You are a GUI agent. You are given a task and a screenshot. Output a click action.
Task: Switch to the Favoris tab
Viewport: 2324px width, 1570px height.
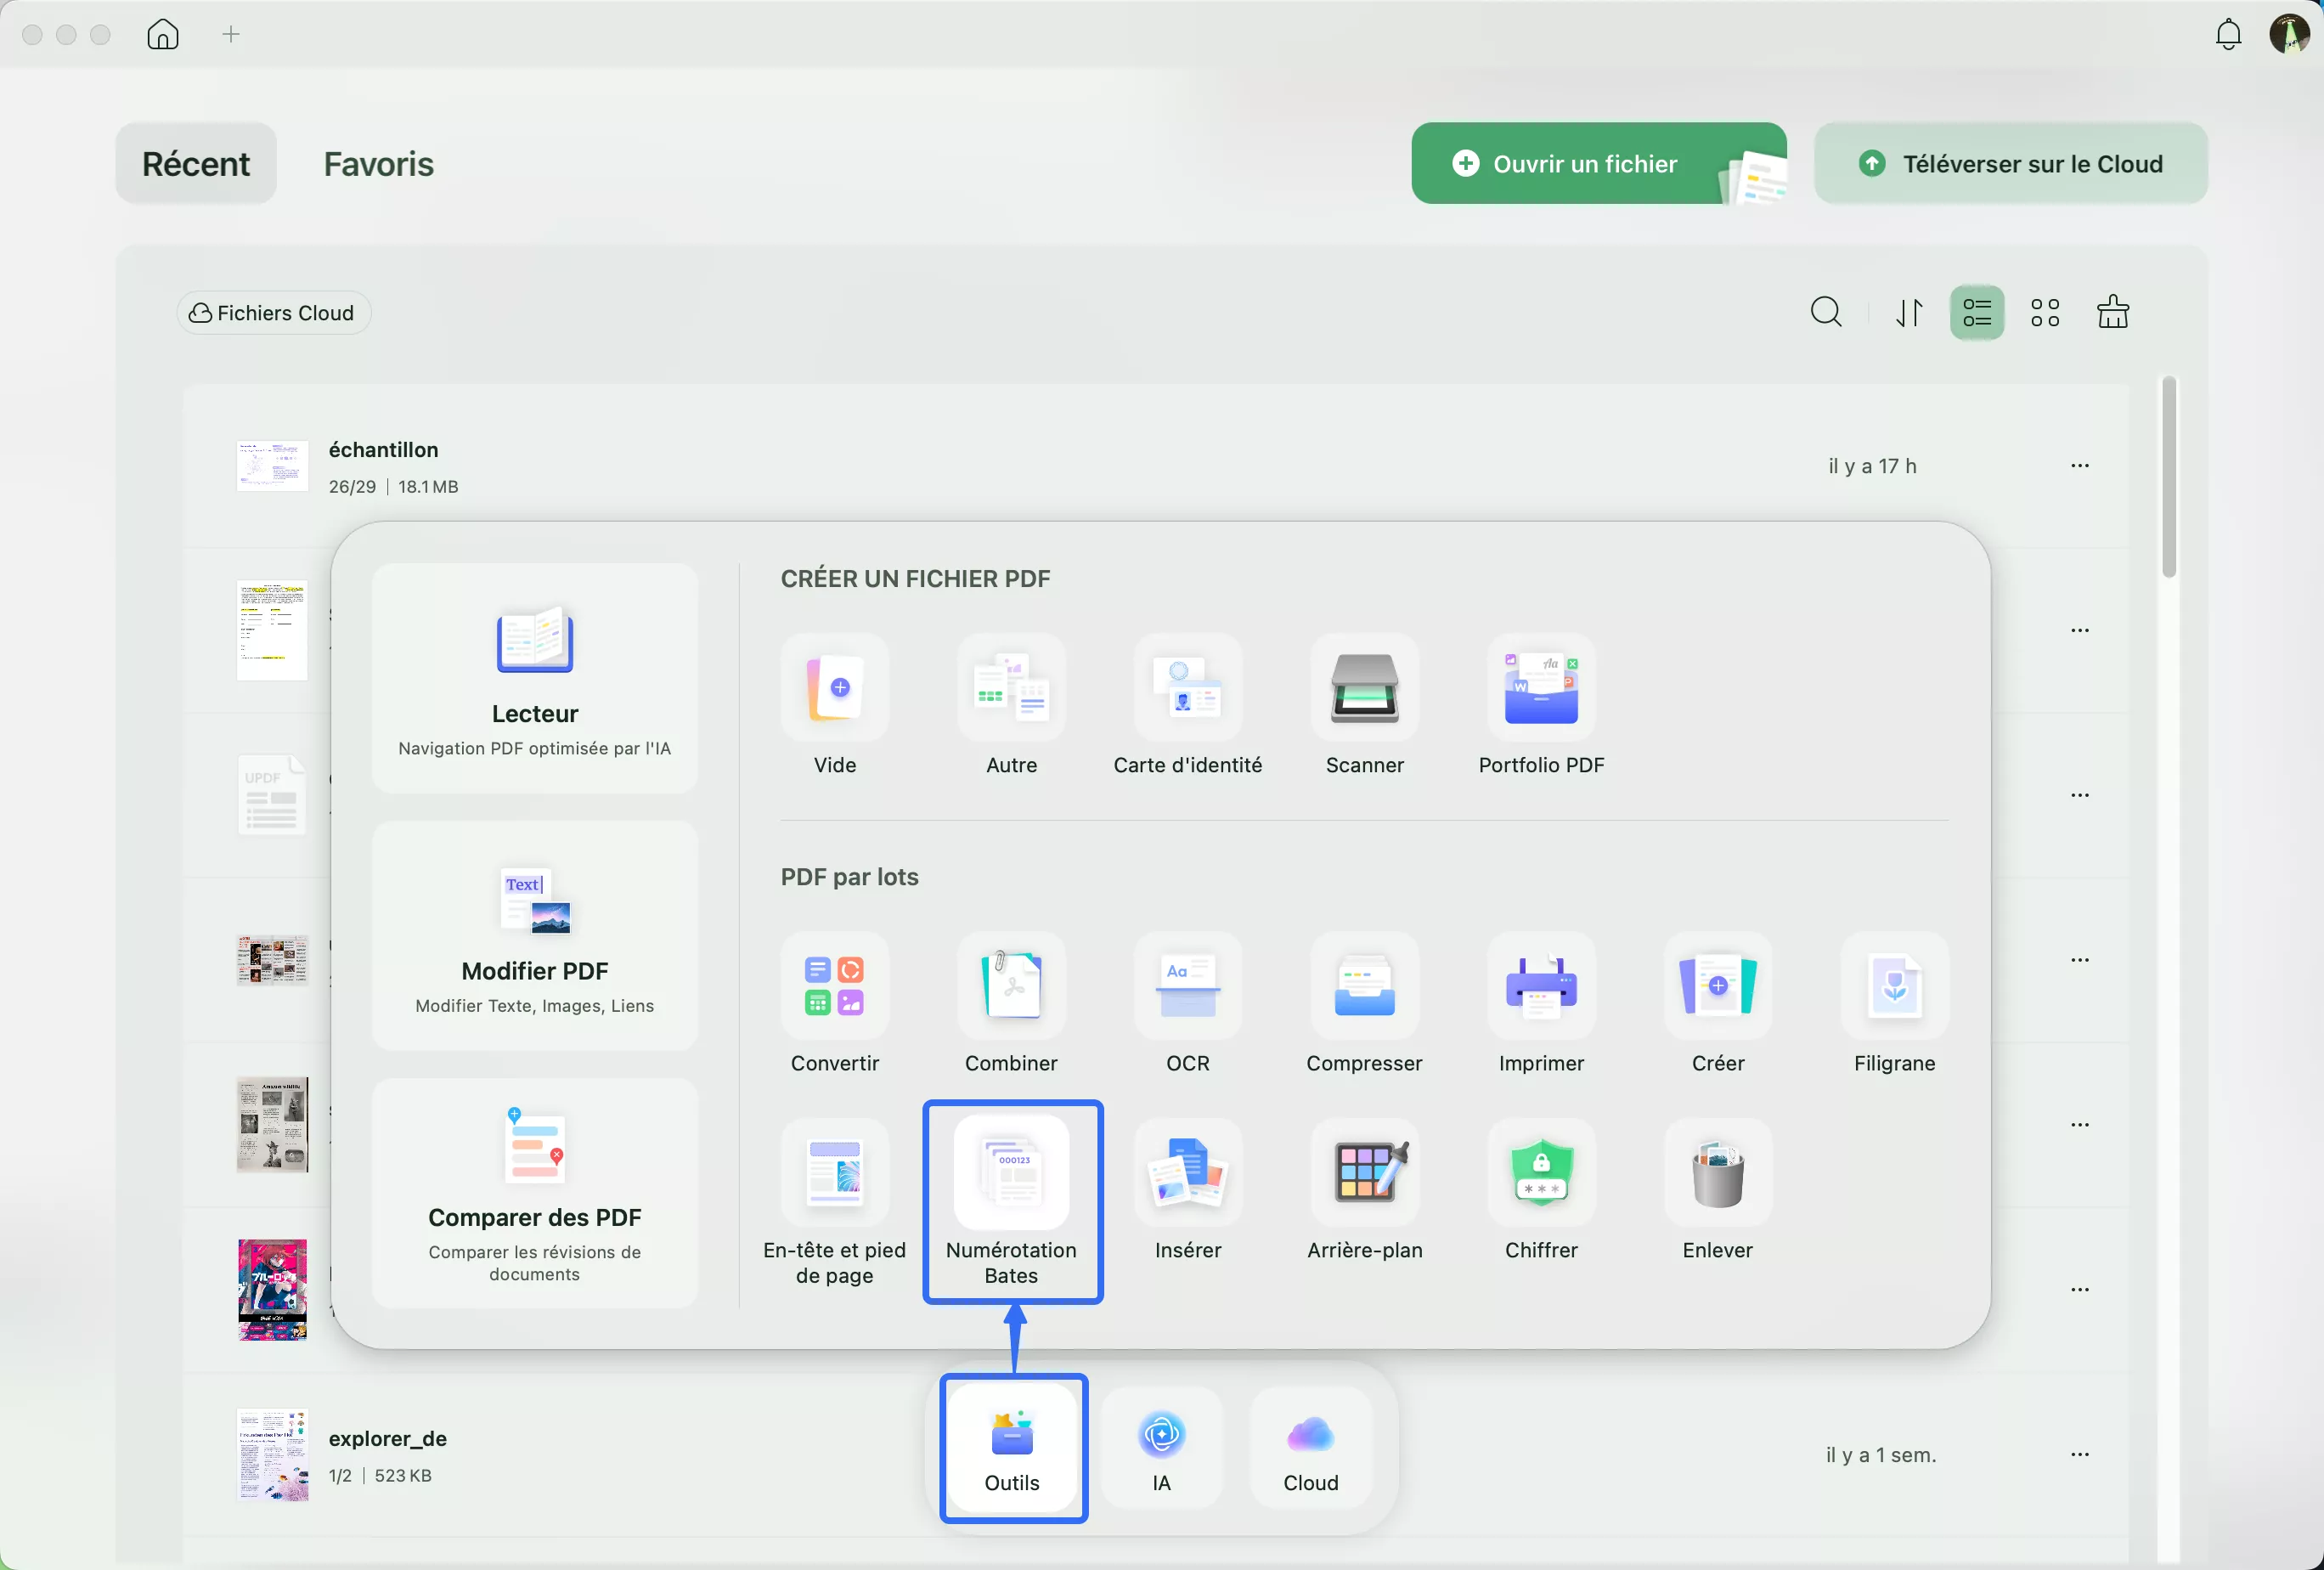click(378, 164)
